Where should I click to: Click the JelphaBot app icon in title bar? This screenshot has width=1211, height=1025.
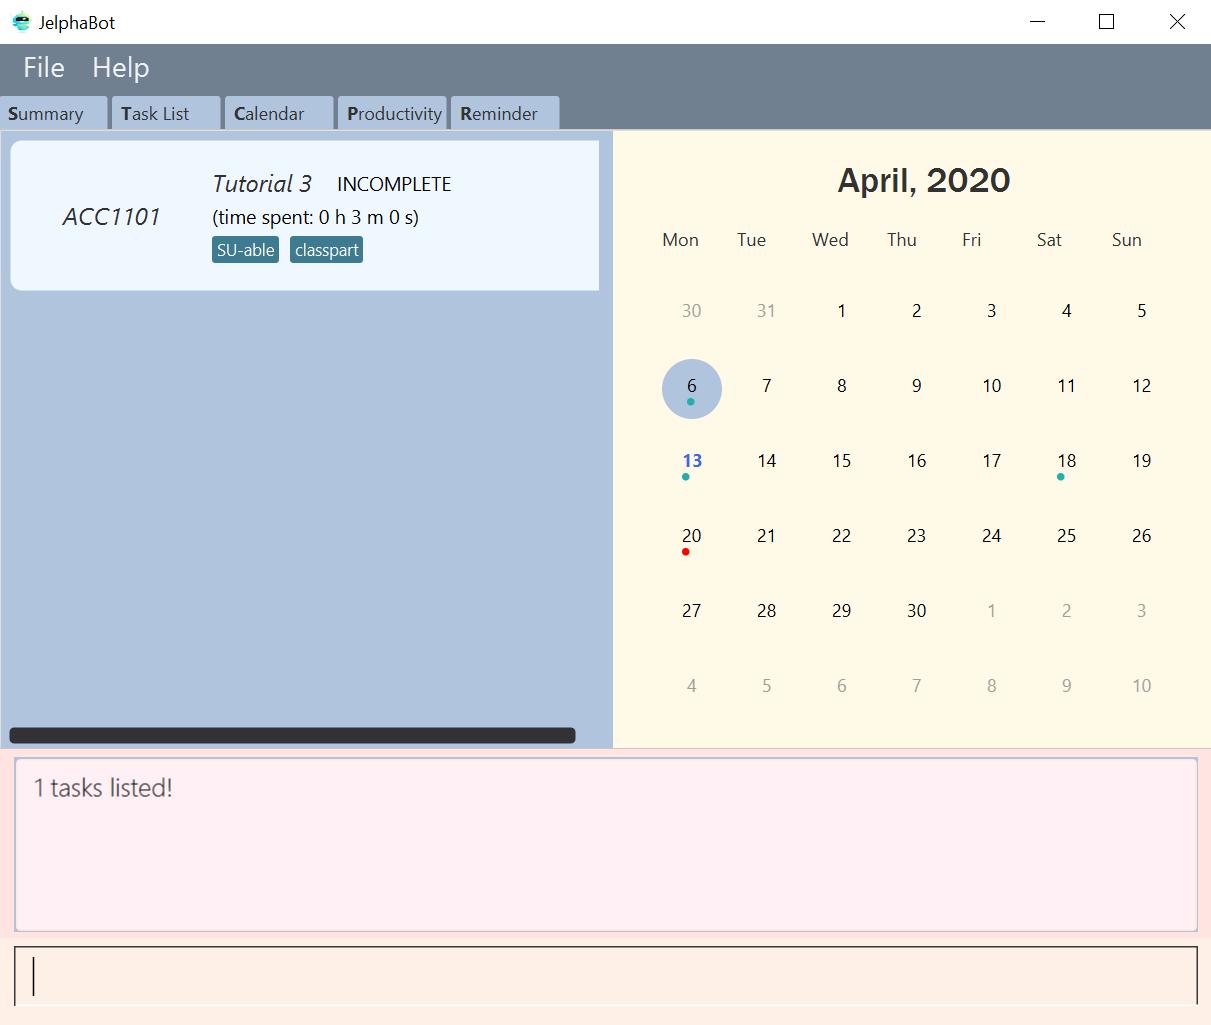point(21,22)
